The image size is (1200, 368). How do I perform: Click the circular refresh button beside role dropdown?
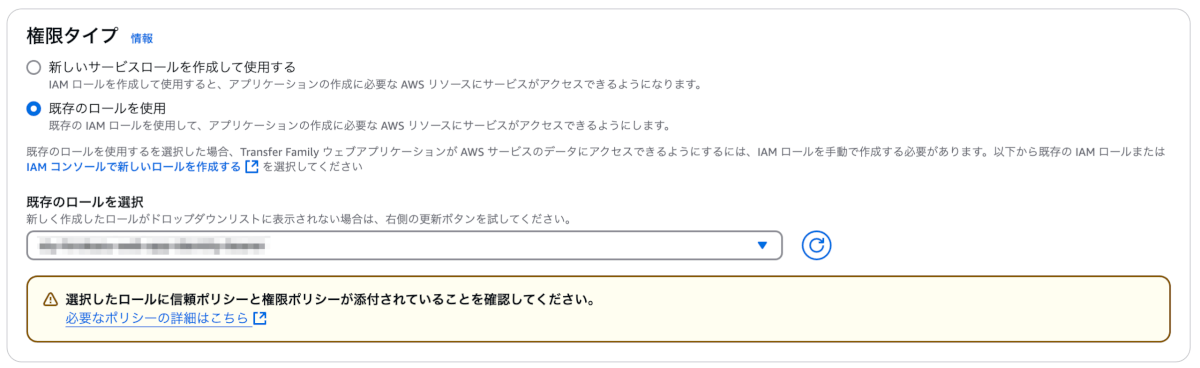coord(817,245)
